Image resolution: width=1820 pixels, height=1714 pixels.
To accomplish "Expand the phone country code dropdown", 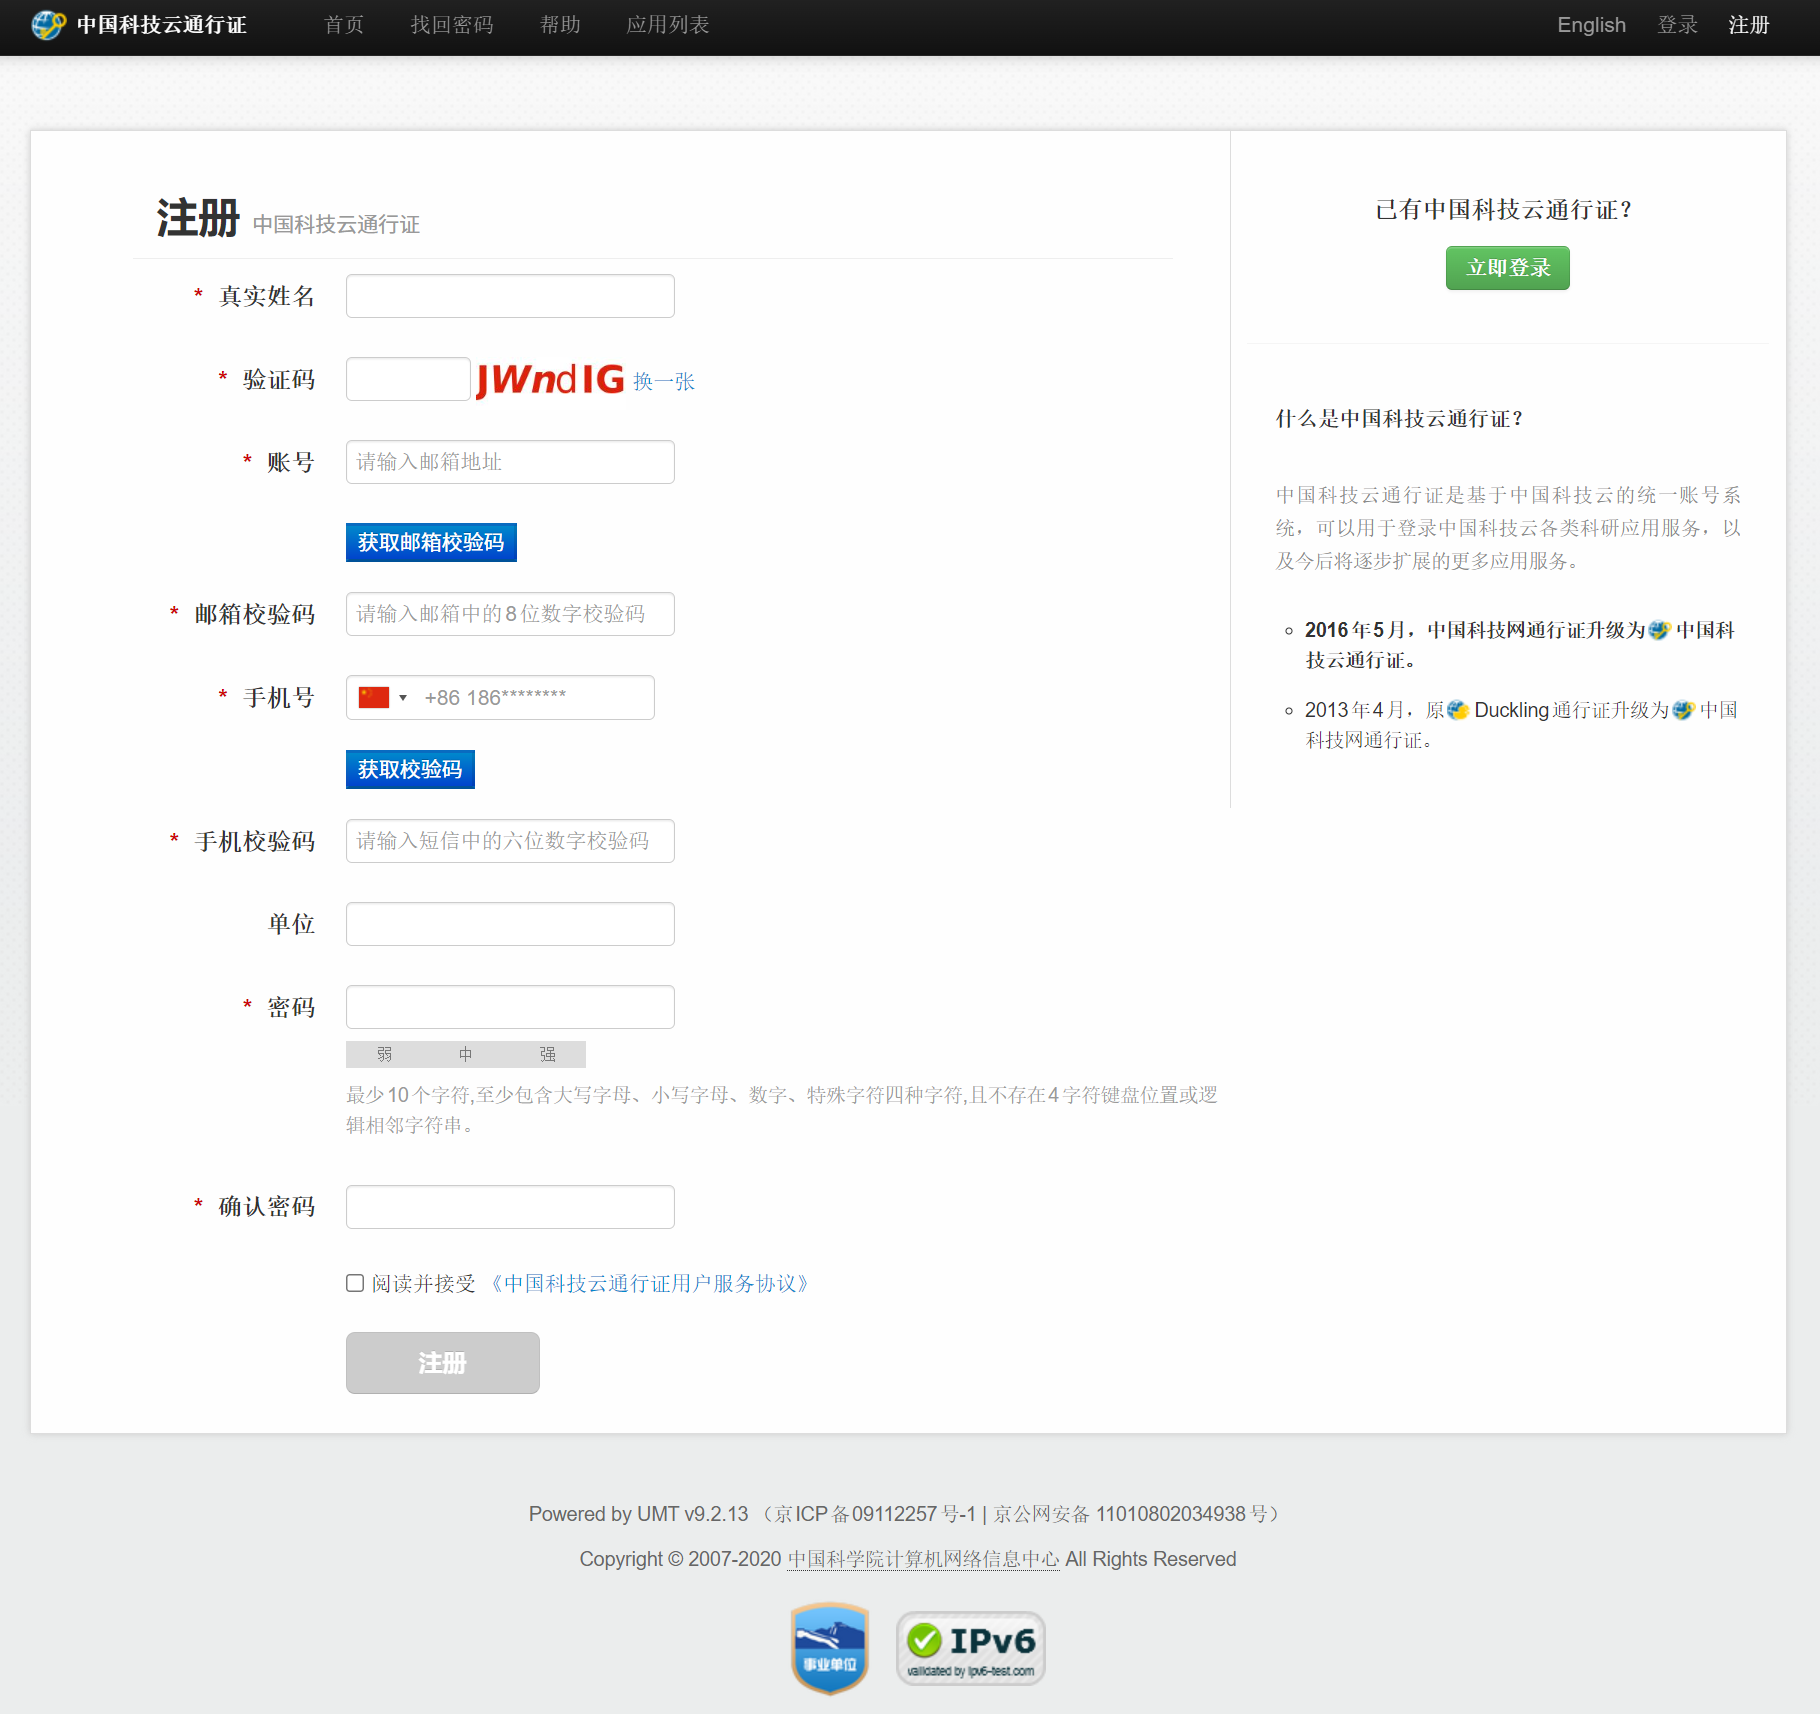I will [403, 698].
